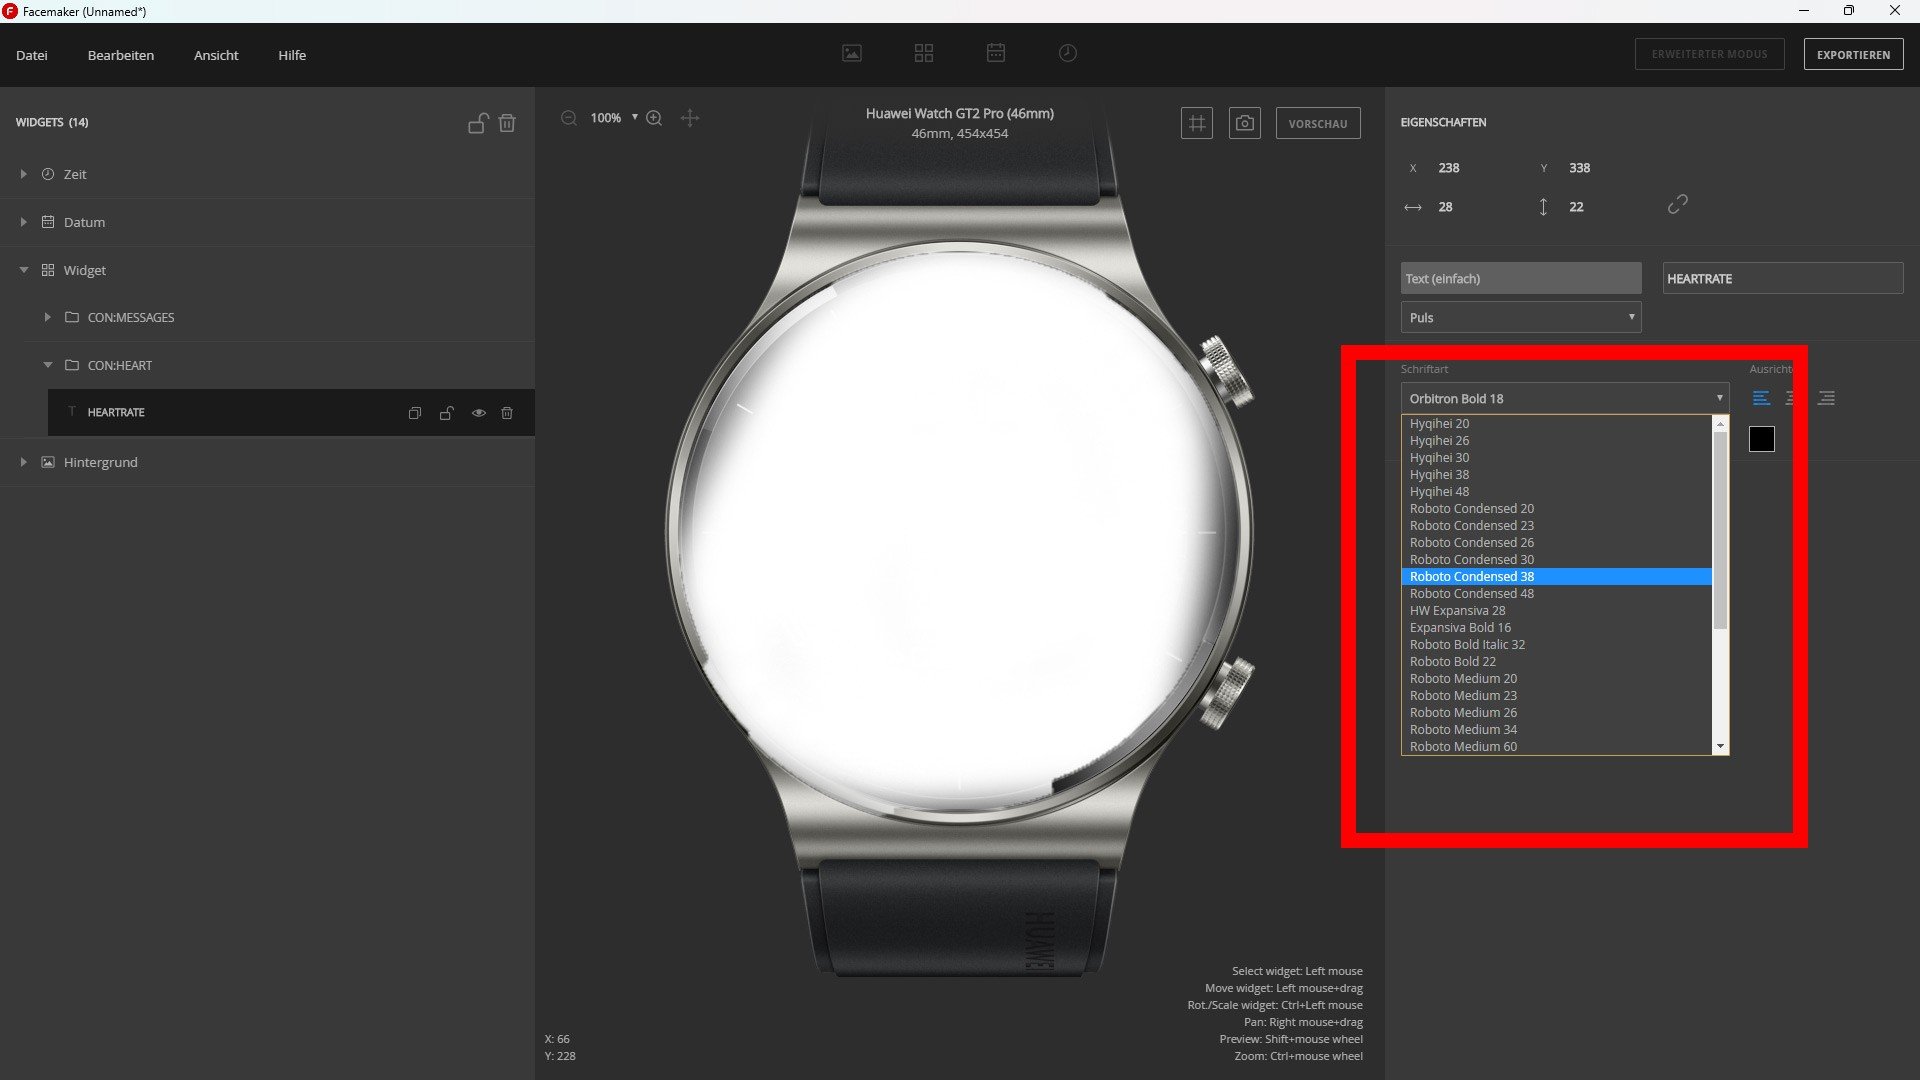Screen dimensions: 1920x1080
Task: Click the image widget icon in top toolbar
Action: pos(852,53)
